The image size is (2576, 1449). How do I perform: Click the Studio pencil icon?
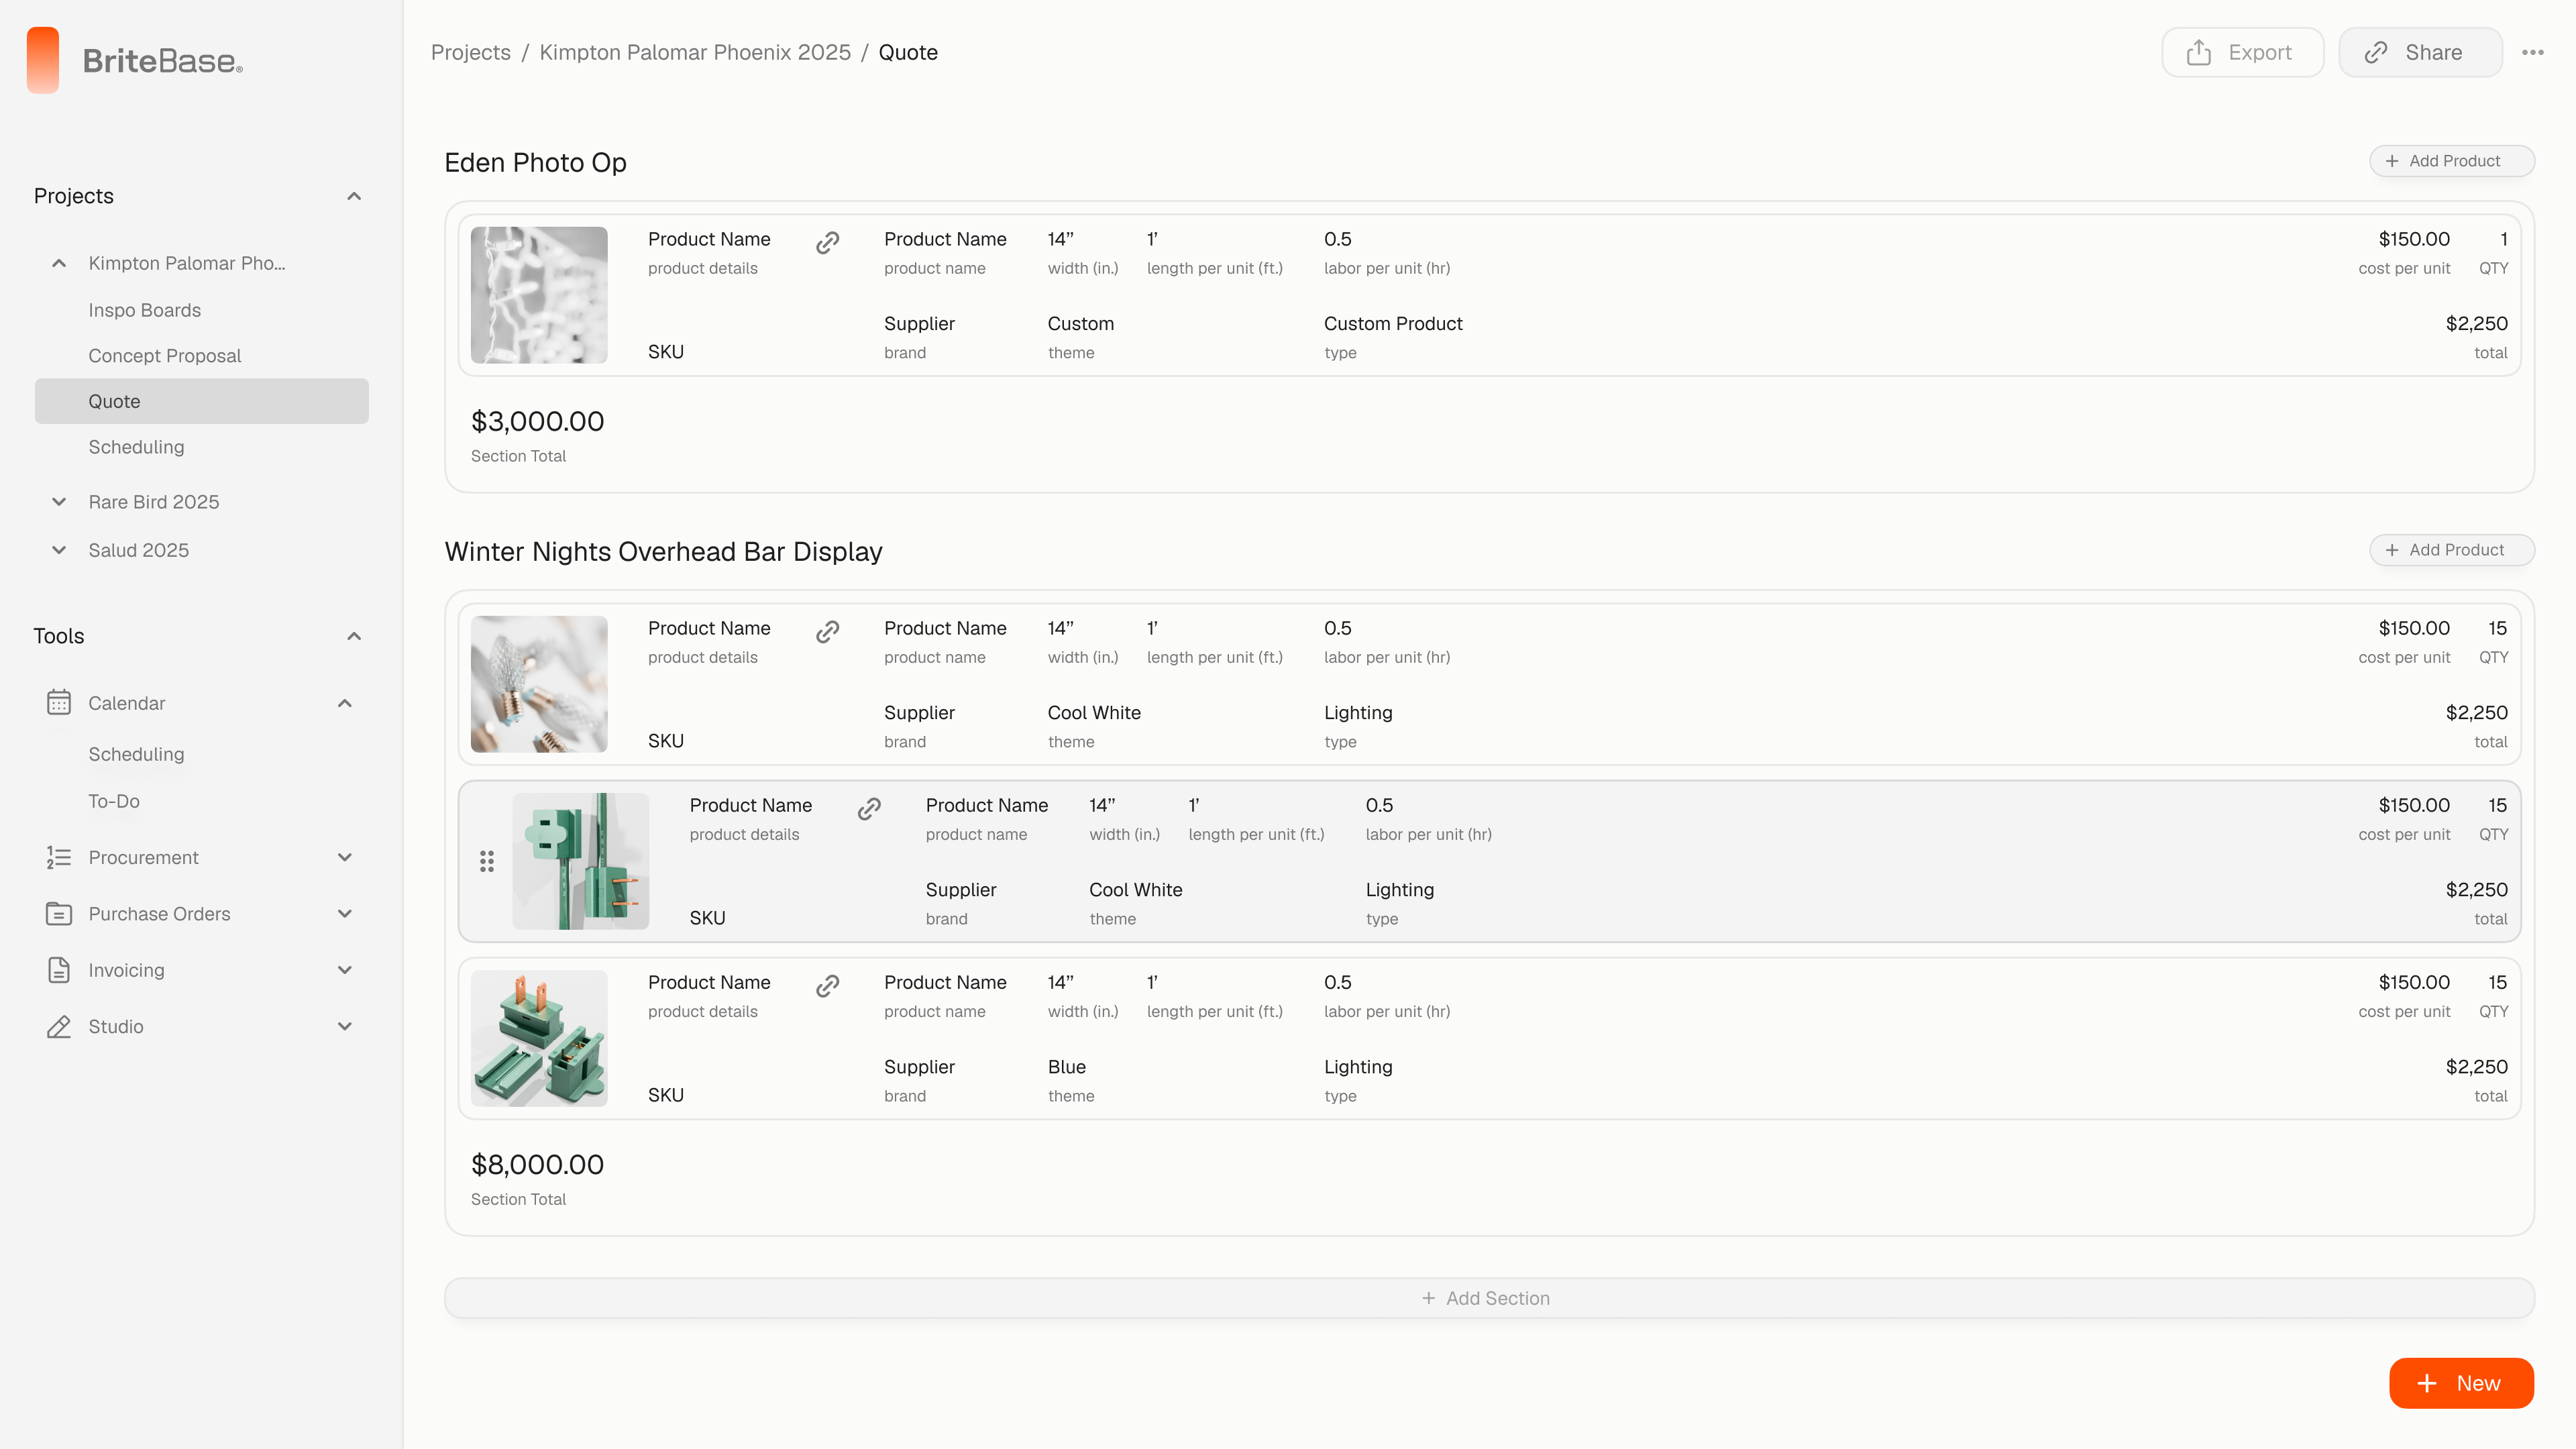tap(59, 1027)
